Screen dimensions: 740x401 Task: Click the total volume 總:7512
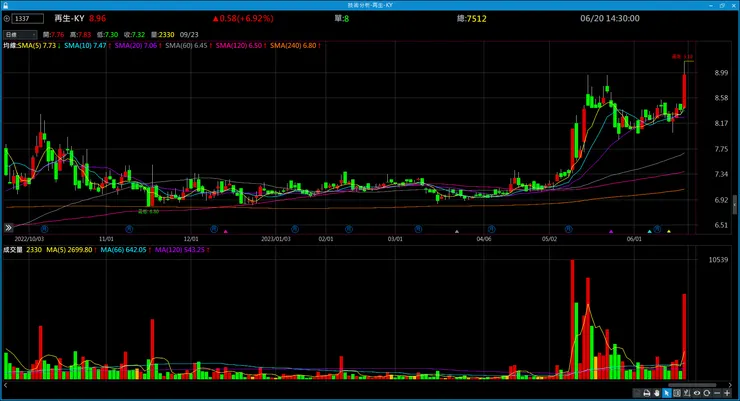471,19
